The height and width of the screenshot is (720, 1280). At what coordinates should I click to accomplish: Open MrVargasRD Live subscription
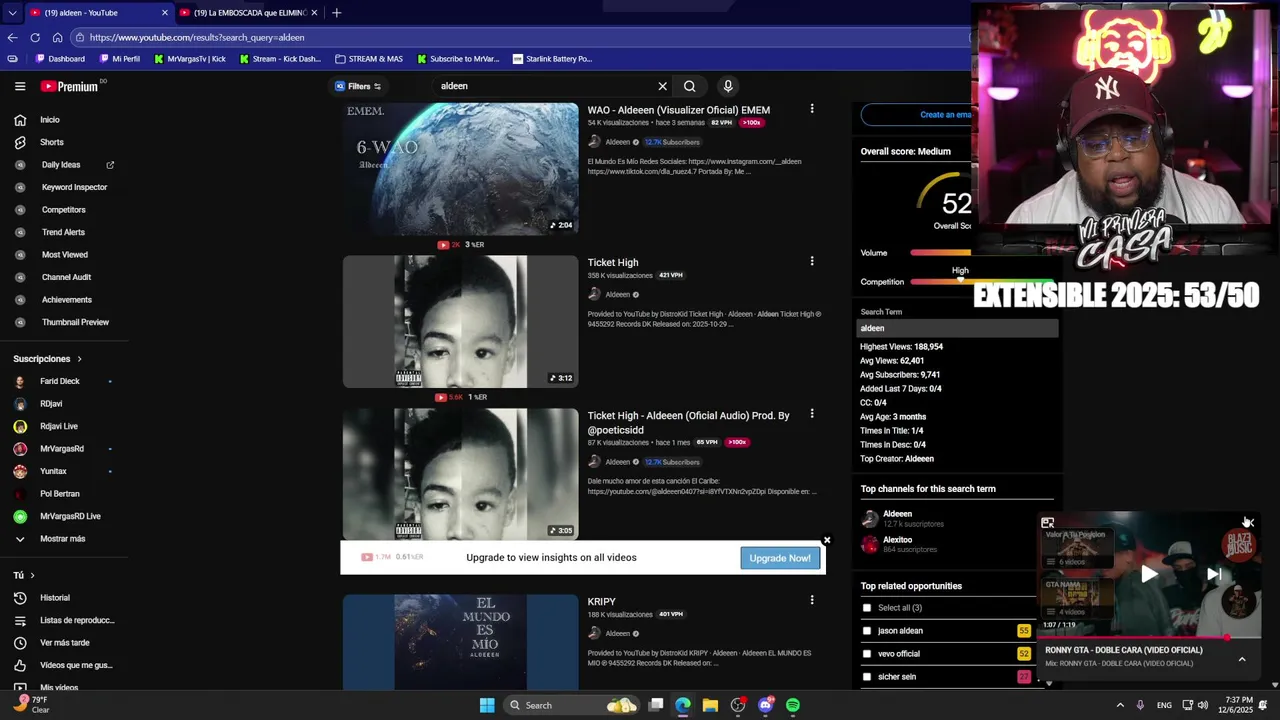tap(70, 516)
